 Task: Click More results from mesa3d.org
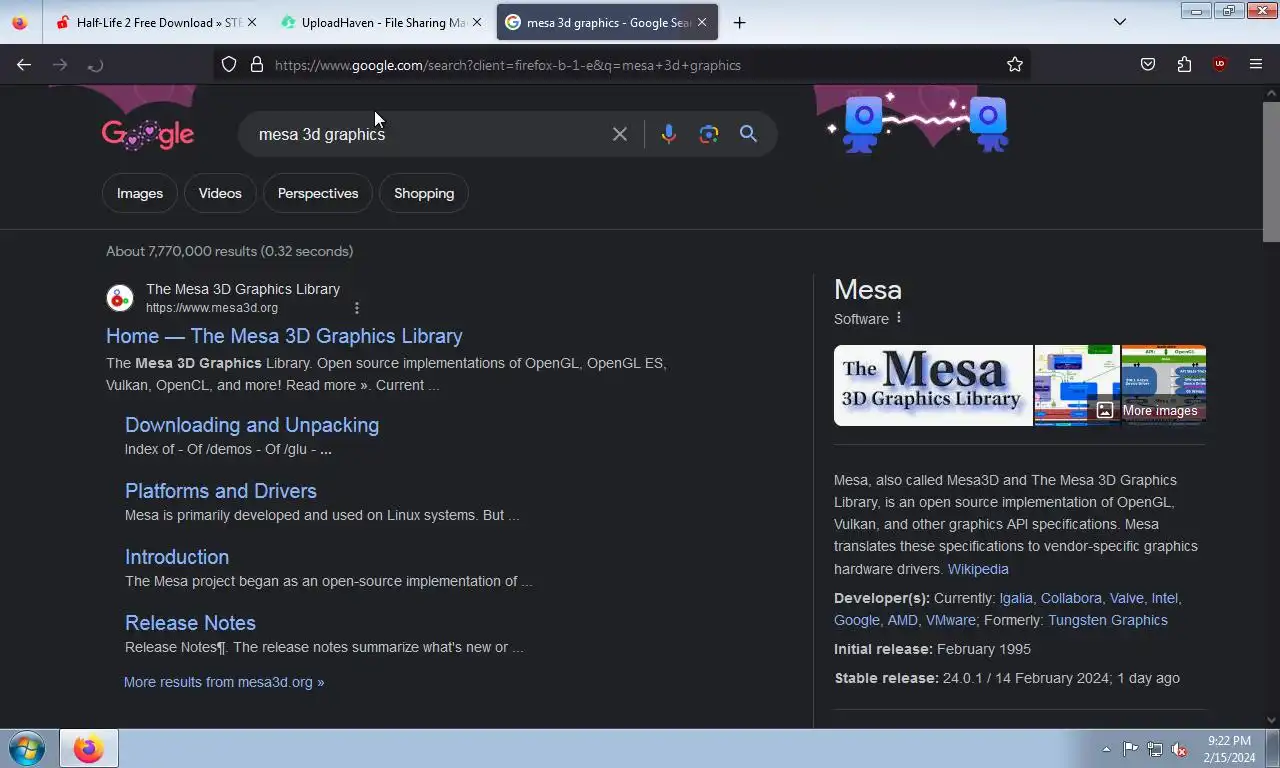tap(224, 682)
